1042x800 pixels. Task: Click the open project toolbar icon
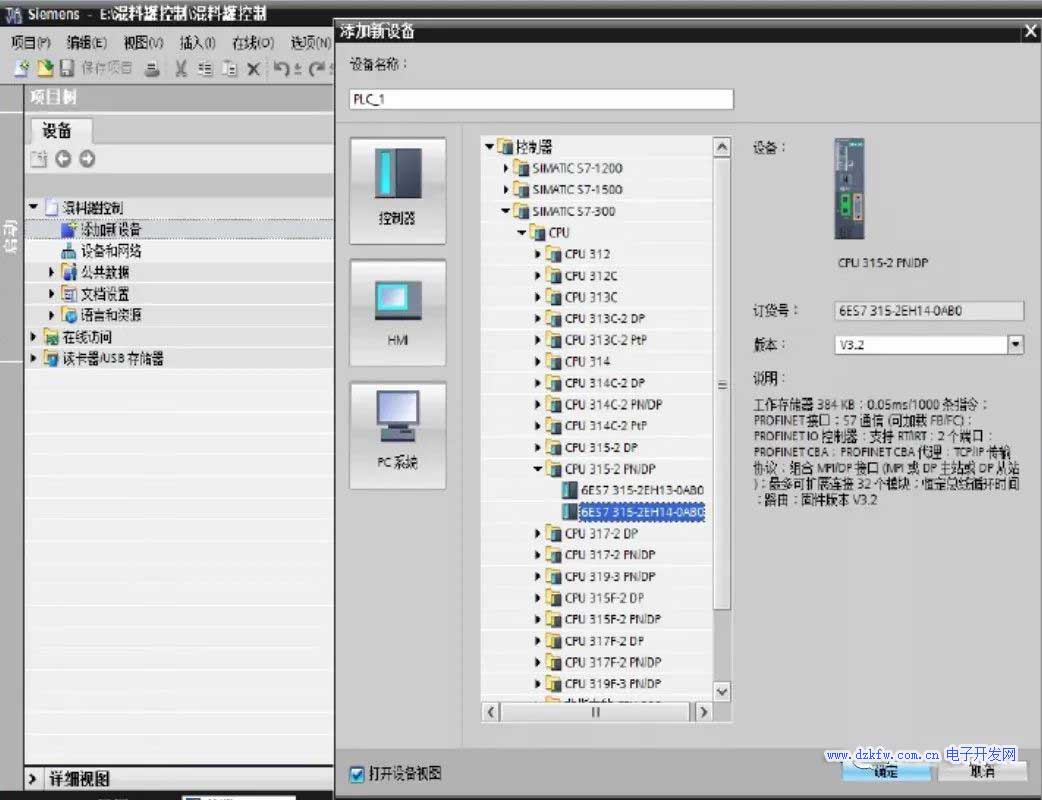(45, 68)
